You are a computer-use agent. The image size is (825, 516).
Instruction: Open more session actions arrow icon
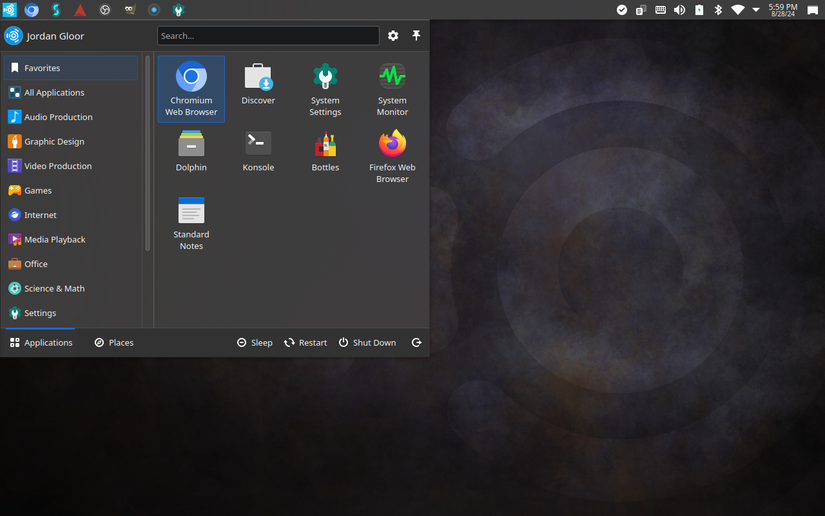click(x=416, y=342)
